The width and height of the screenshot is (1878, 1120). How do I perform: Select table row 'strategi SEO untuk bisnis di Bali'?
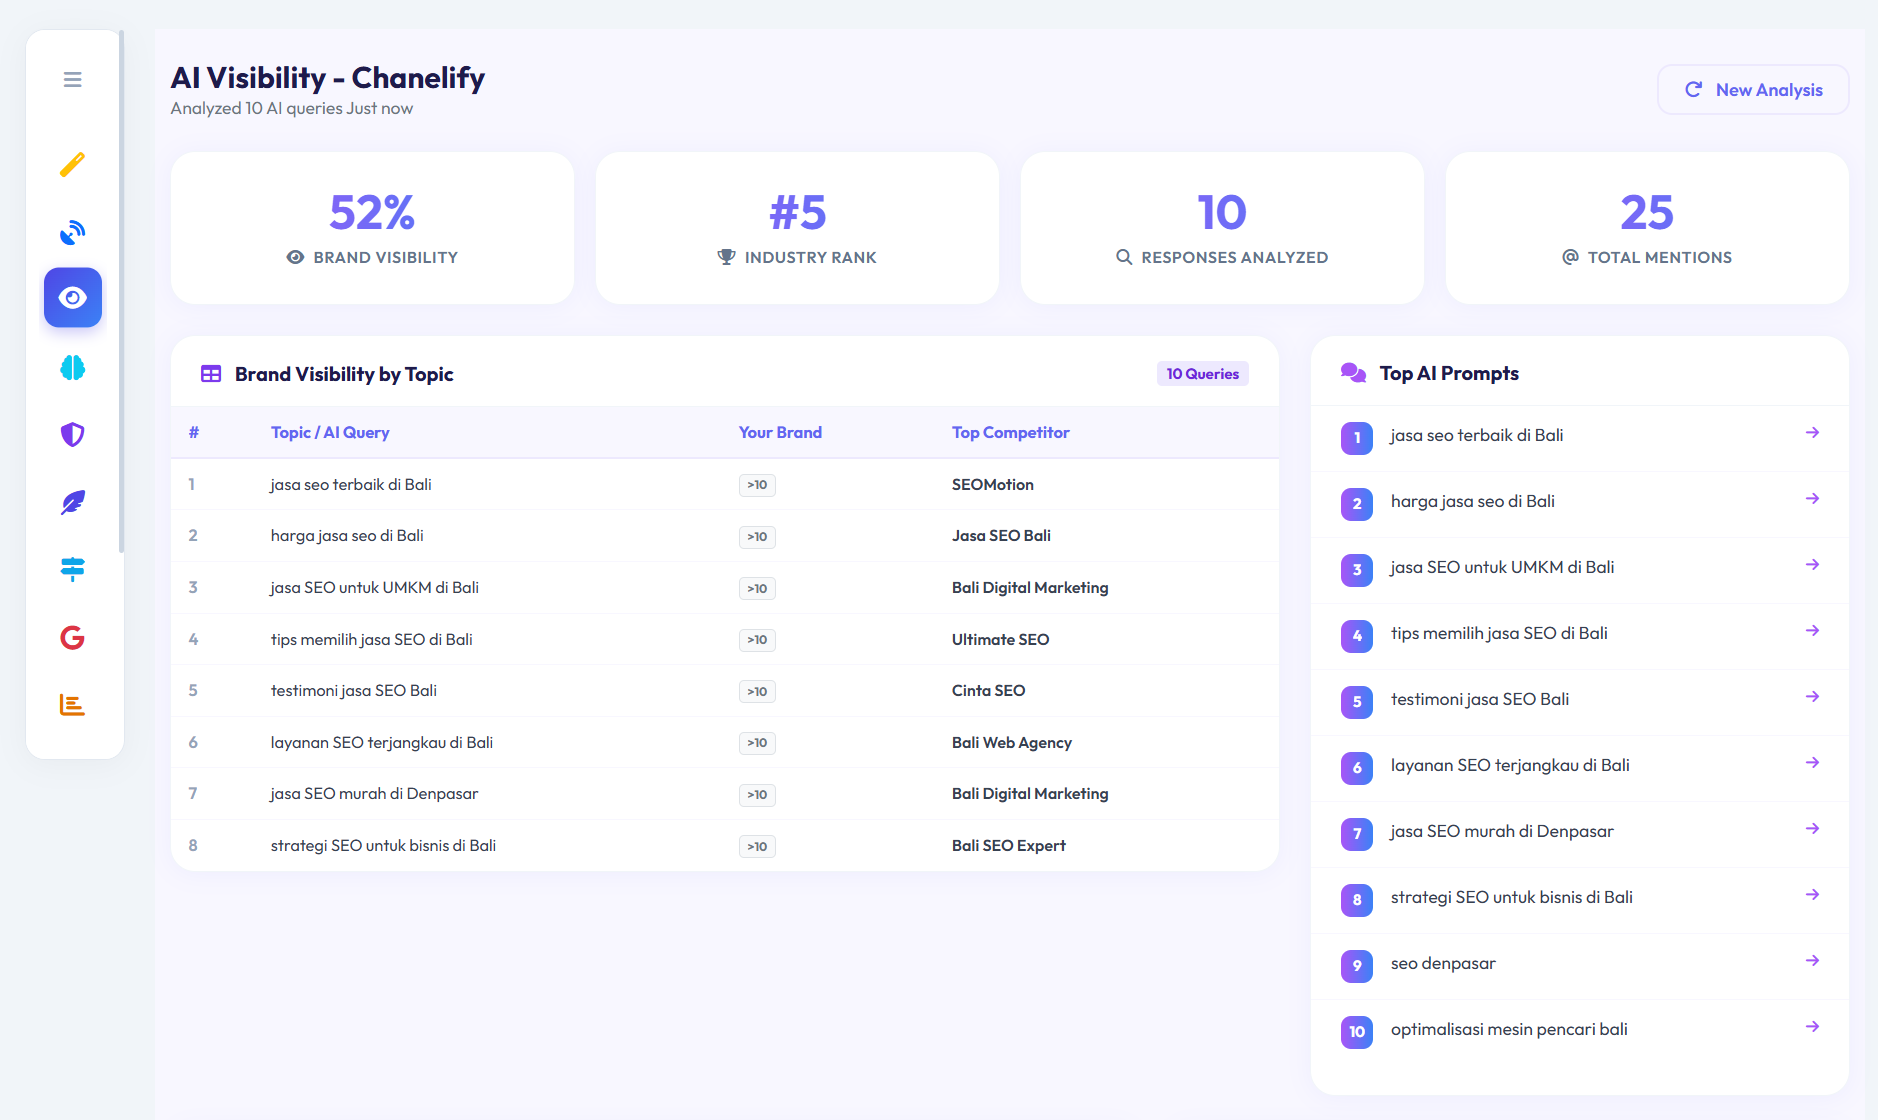click(725, 846)
